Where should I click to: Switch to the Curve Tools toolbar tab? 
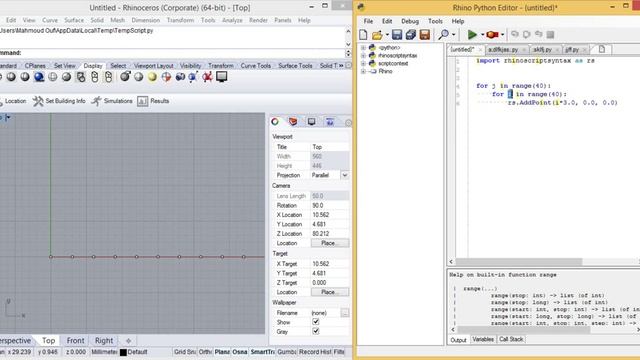click(256, 66)
